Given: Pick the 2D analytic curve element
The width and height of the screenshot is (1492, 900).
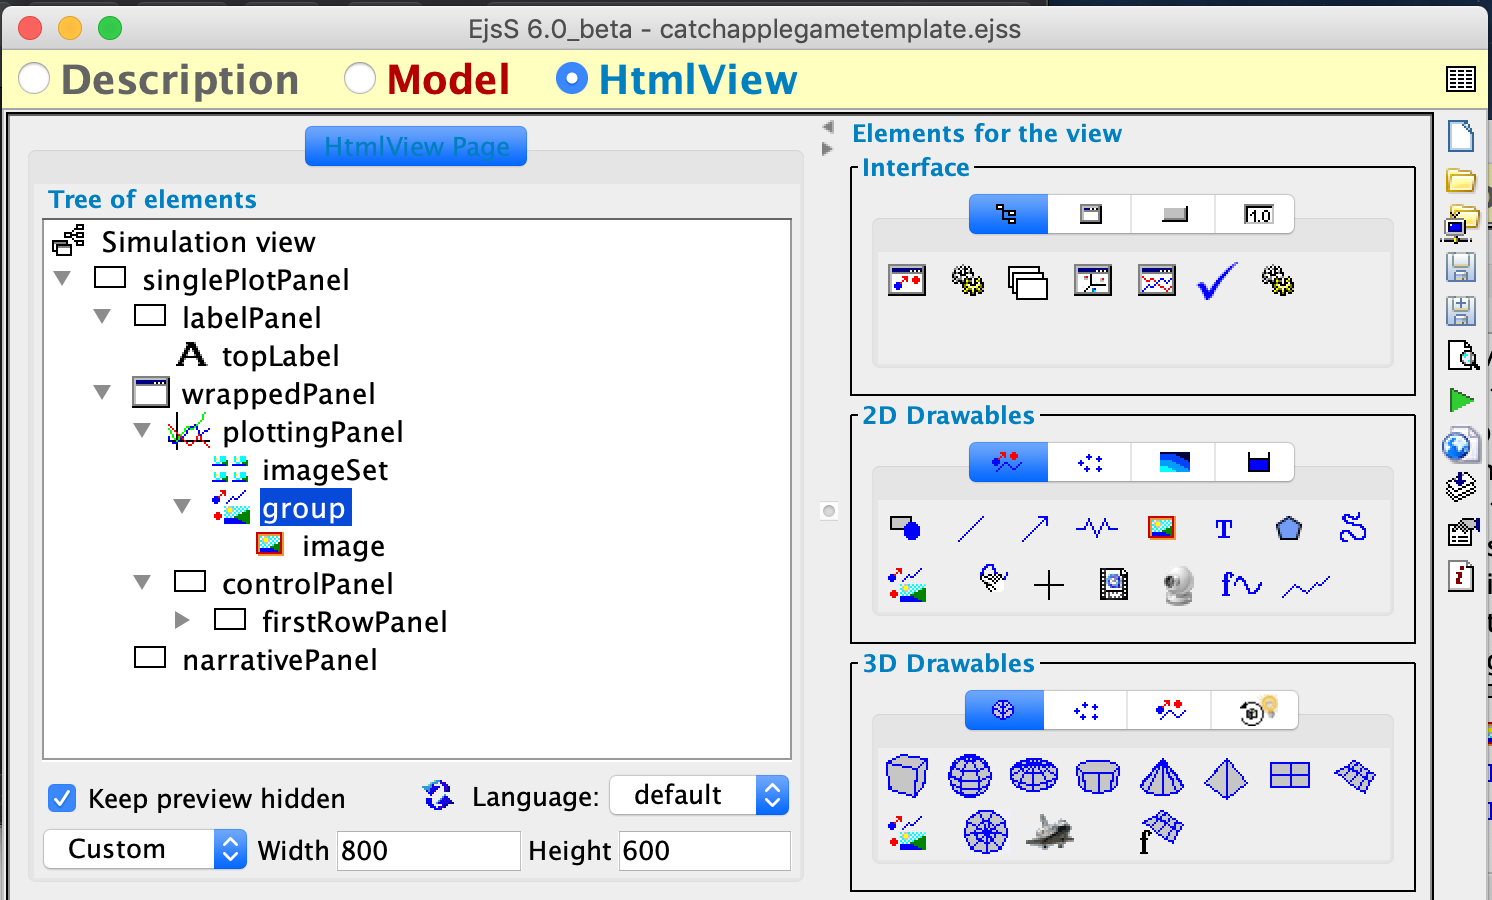Looking at the screenshot, I should pyautogui.click(x=1242, y=584).
